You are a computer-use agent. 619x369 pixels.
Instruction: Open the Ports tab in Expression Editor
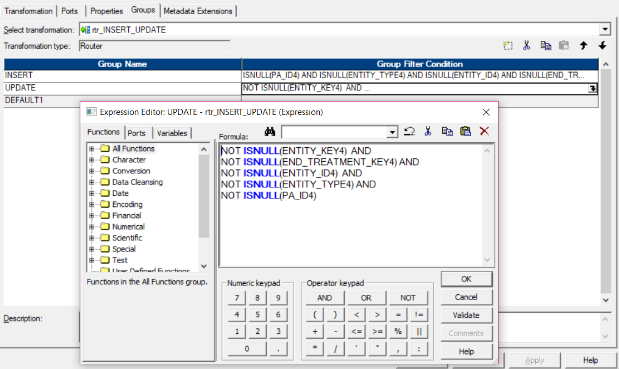(x=137, y=133)
